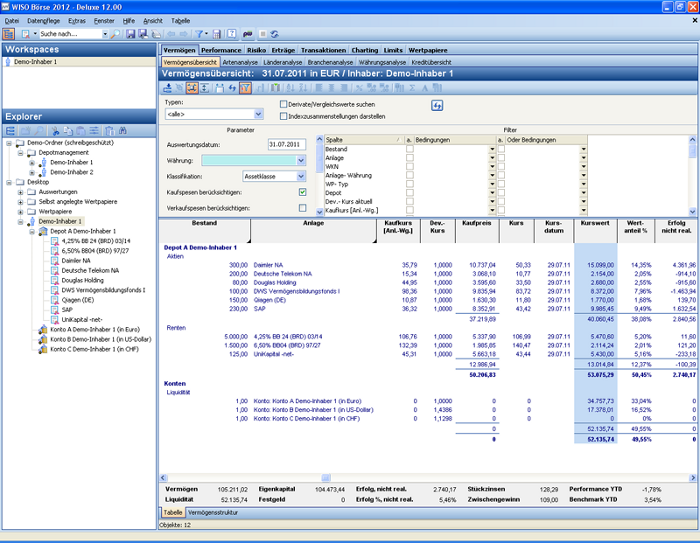Viewport: 700px width, 543px height.
Task: Open the help question mark icon
Action: 232,34
